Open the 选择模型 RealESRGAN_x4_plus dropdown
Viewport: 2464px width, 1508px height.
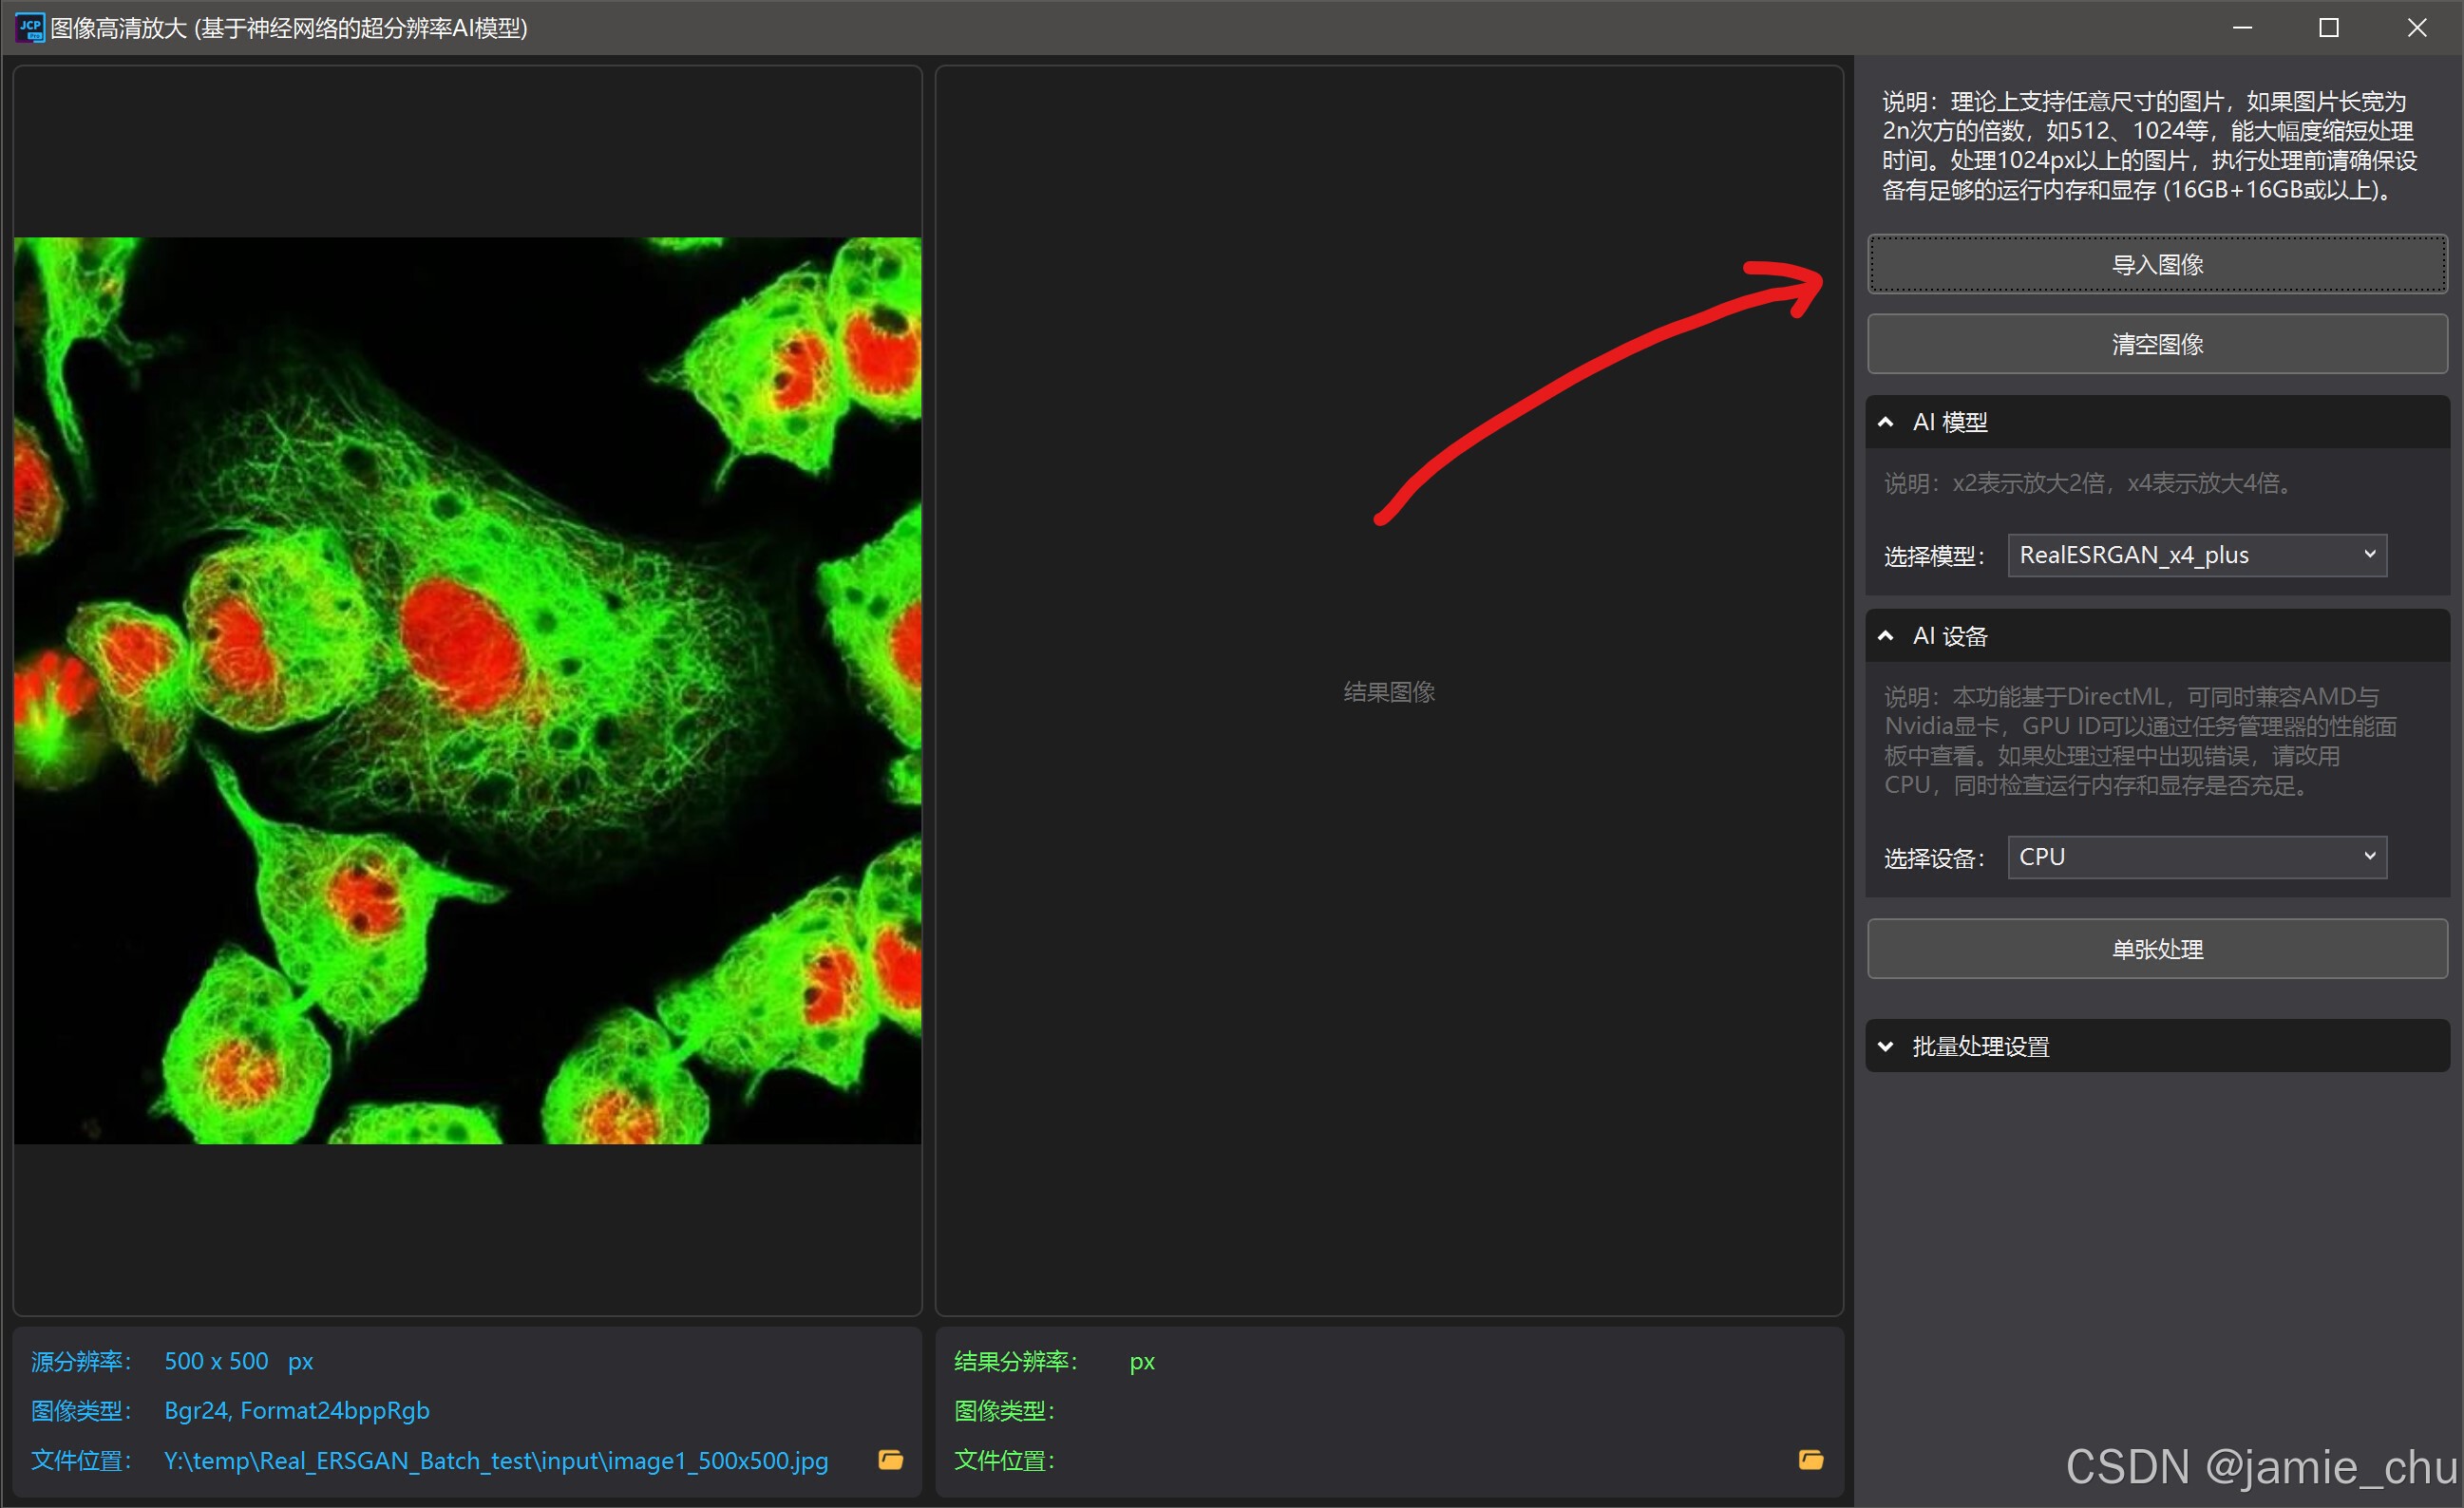tap(2196, 555)
